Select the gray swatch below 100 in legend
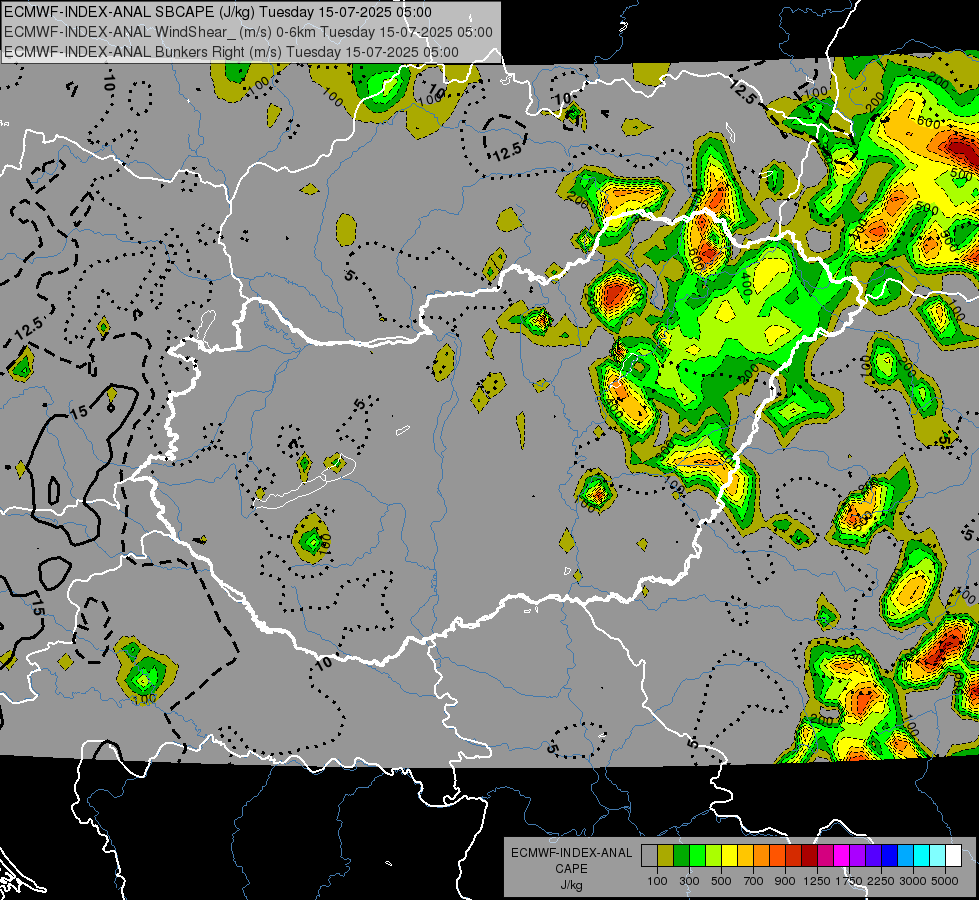The height and width of the screenshot is (900, 979). (x=649, y=855)
